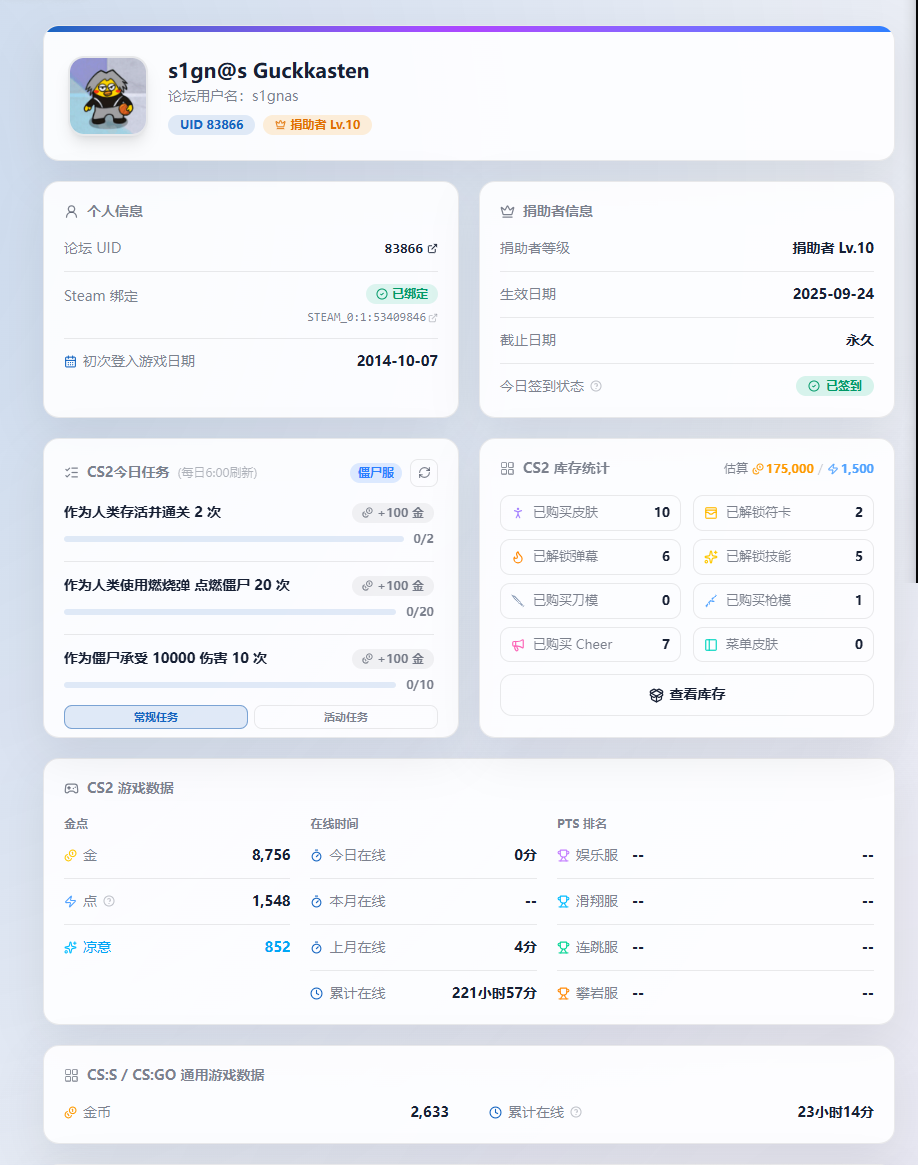Click the 已签到 check-in badge
This screenshot has width=918, height=1165.
click(x=835, y=386)
